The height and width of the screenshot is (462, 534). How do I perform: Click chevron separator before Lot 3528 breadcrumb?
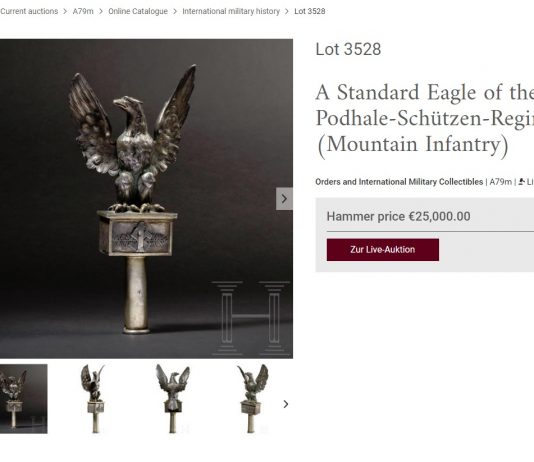(287, 11)
